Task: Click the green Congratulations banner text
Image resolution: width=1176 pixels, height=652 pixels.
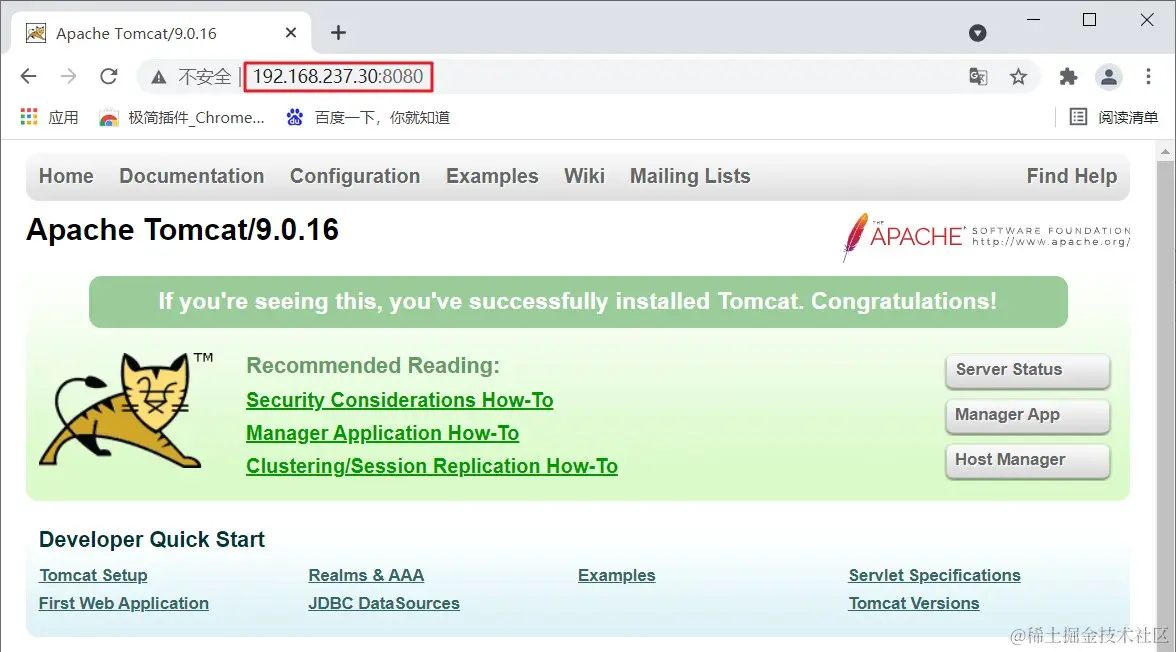Action: point(578,302)
